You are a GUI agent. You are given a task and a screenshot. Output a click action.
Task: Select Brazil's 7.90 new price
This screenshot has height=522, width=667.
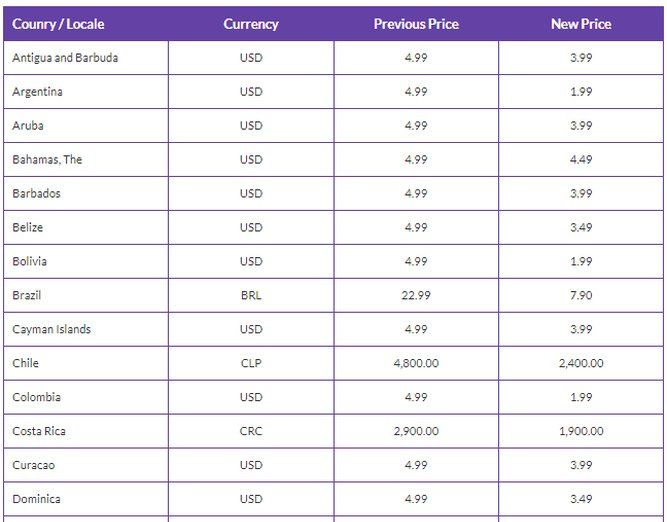point(581,296)
